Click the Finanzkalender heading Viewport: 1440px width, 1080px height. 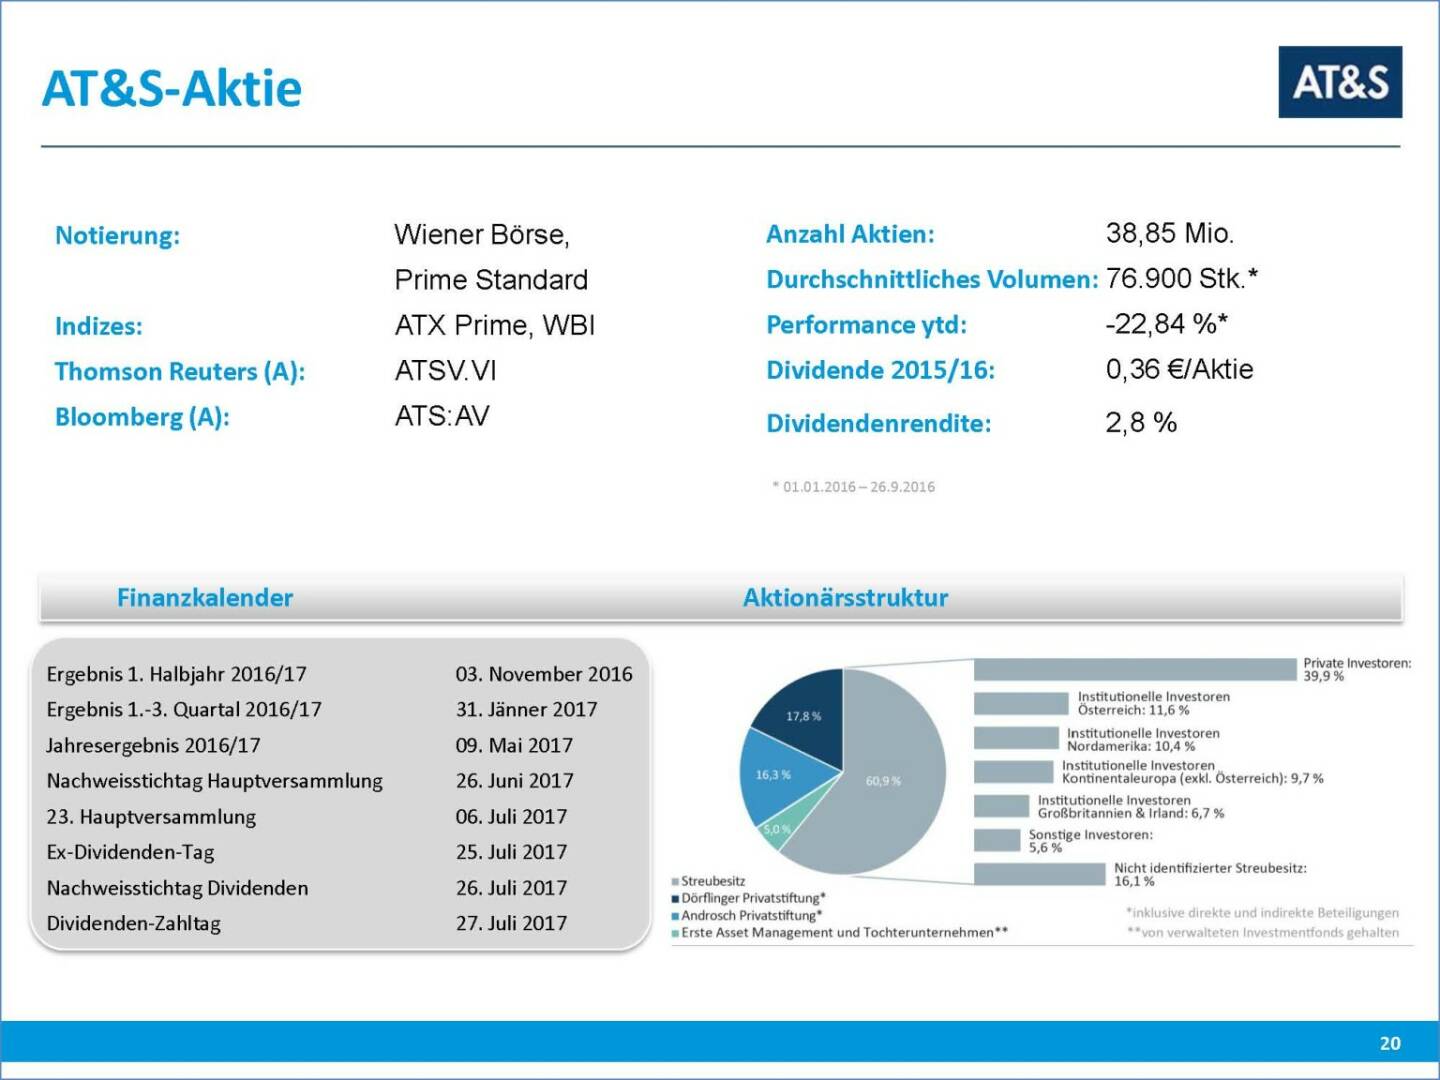click(x=205, y=598)
